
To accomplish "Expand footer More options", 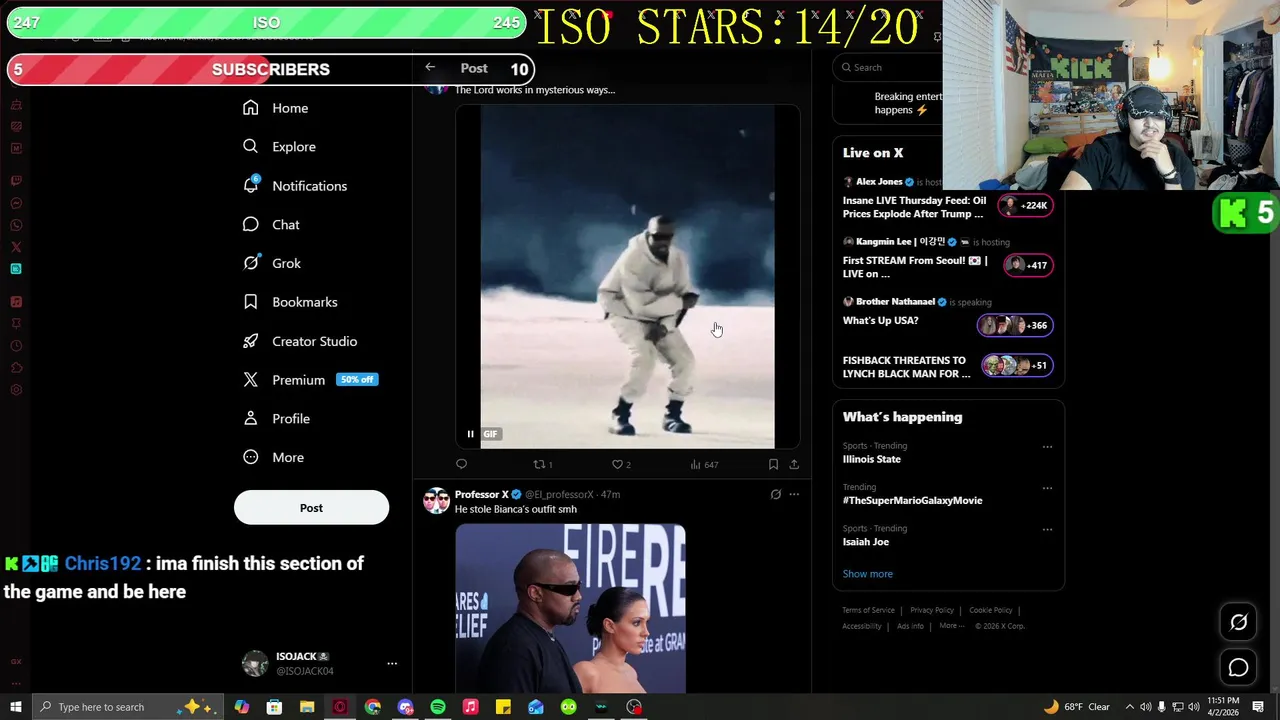I will (x=951, y=626).
